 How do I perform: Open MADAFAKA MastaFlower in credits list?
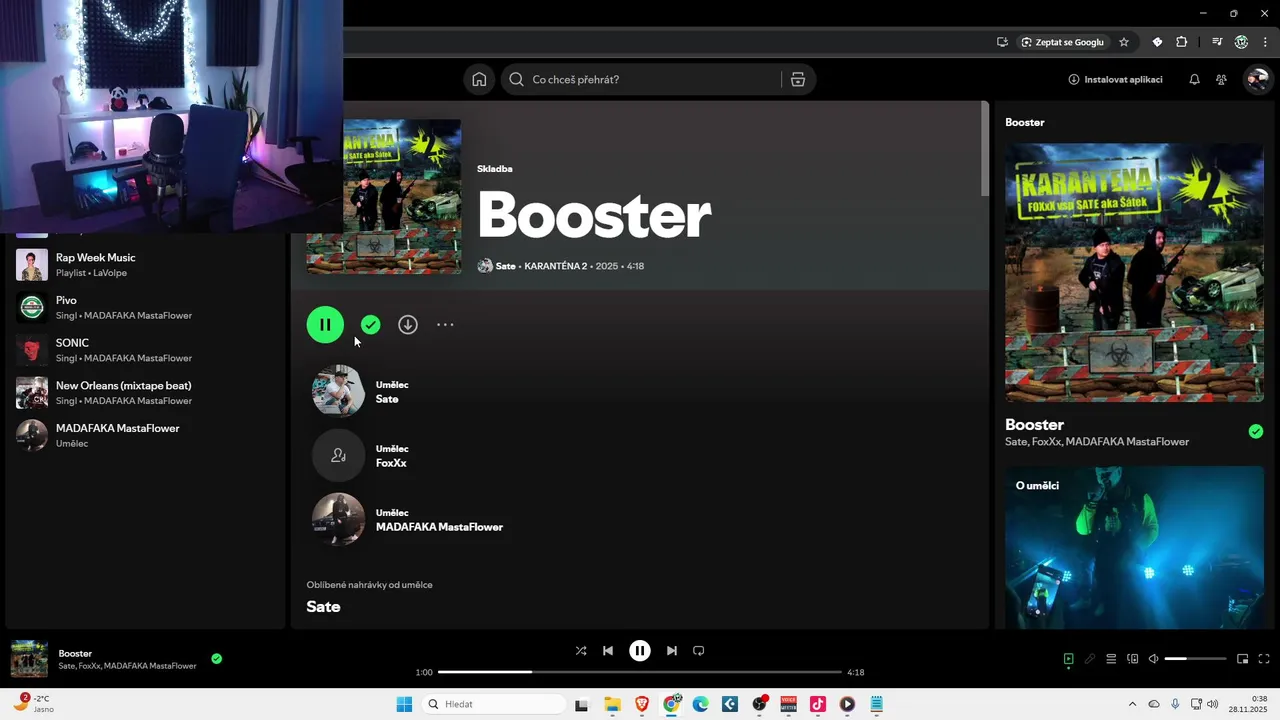pyautogui.click(x=439, y=526)
